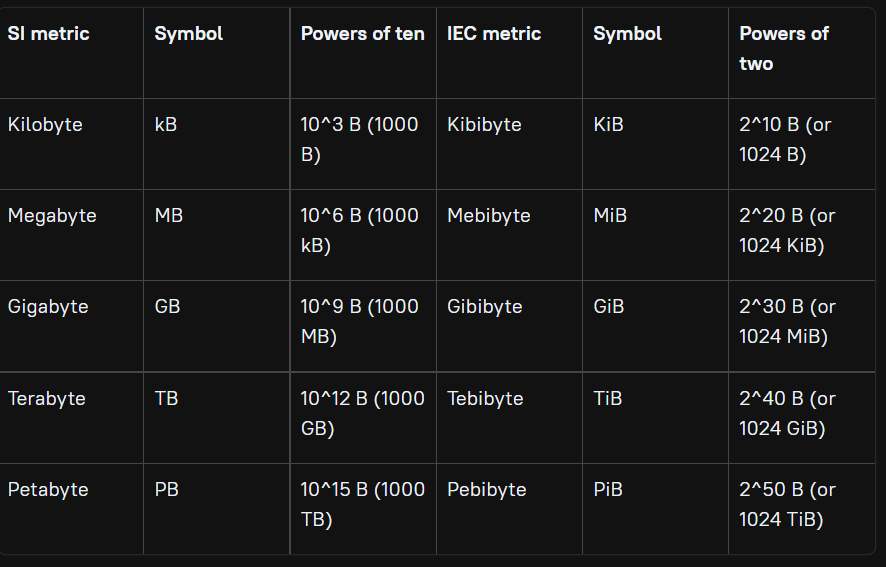Viewport: 886px width, 567px height.
Task: Click the 10^9 B (1000 MB) cell
Action: click(363, 326)
